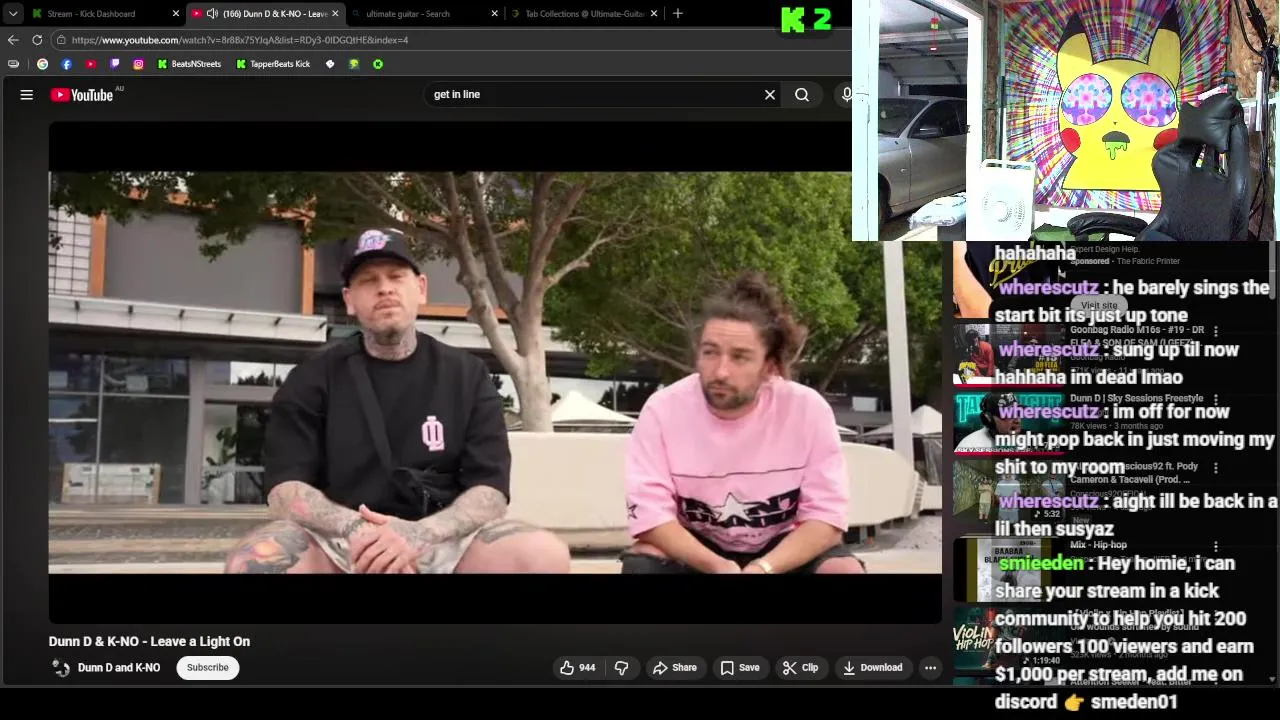Focus the youtube.com URL address field
1280x720 pixels.
(240, 40)
